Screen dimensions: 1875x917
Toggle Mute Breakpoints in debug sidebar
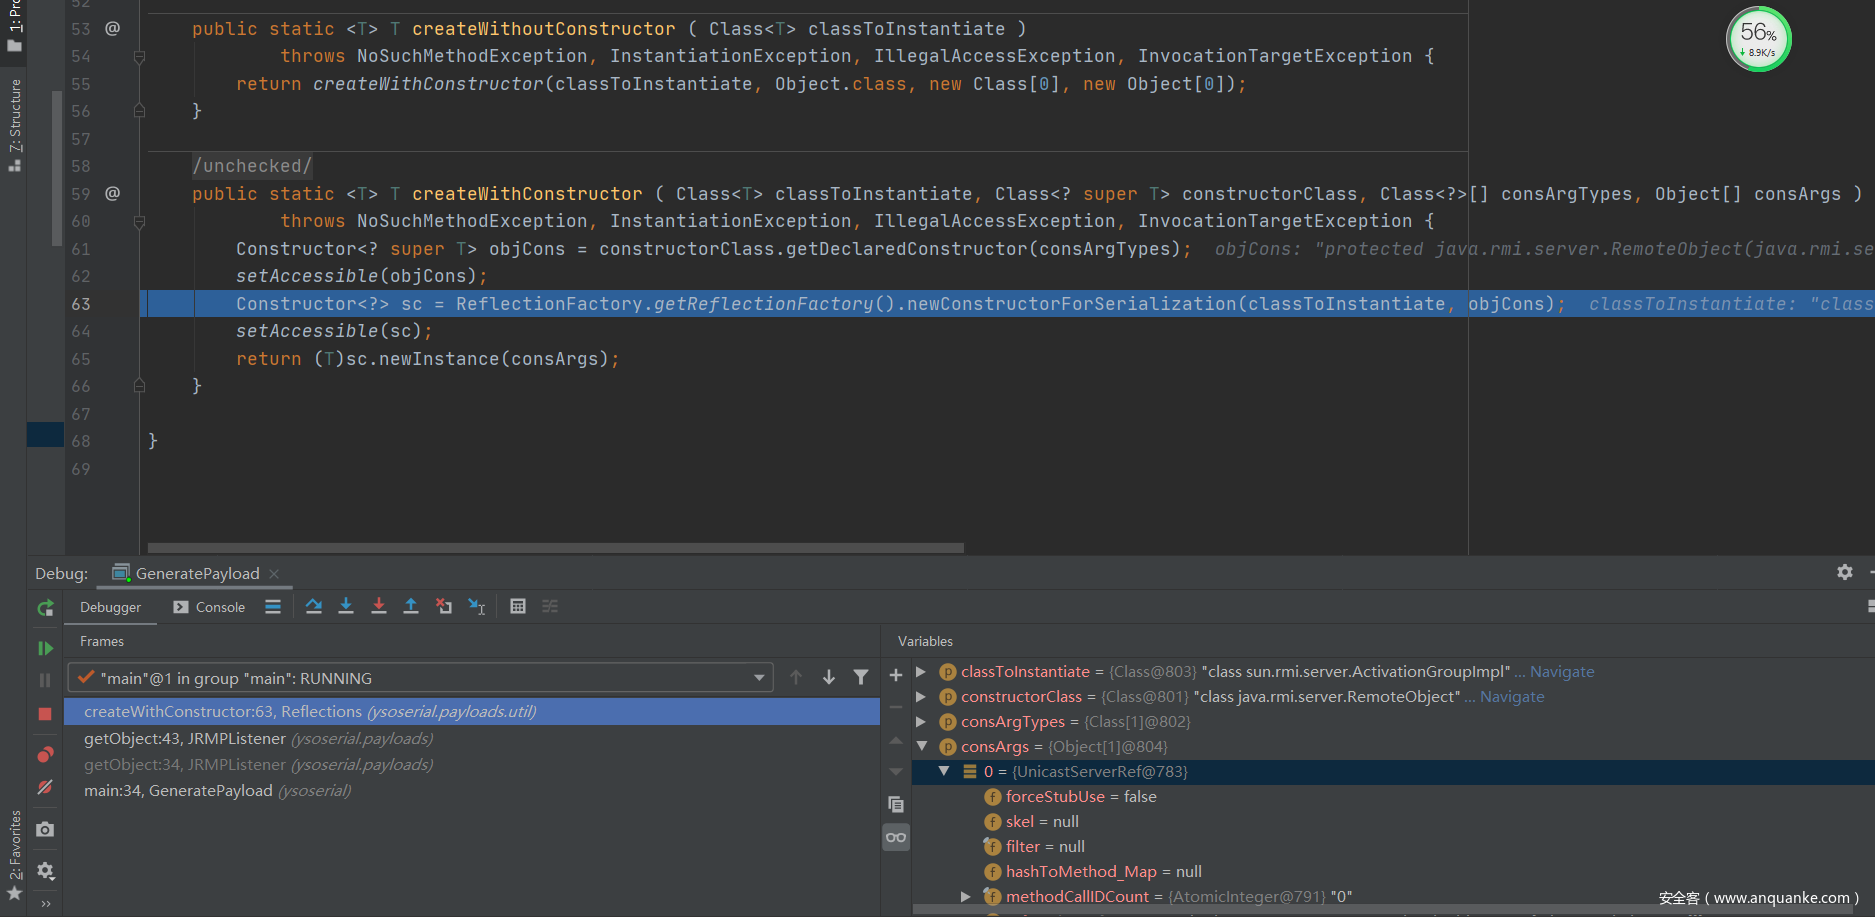coord(45,788)
